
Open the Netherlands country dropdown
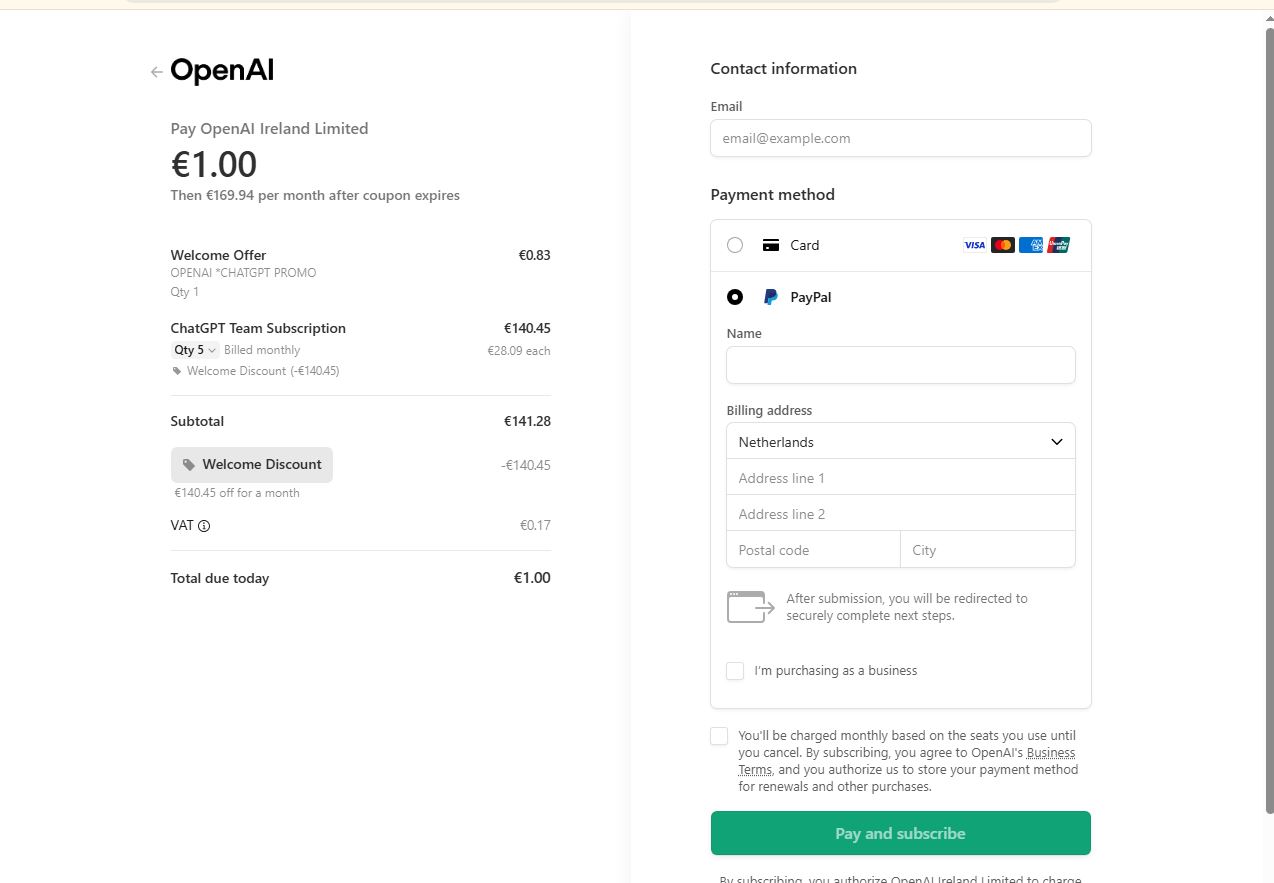[x=901, y=441]
